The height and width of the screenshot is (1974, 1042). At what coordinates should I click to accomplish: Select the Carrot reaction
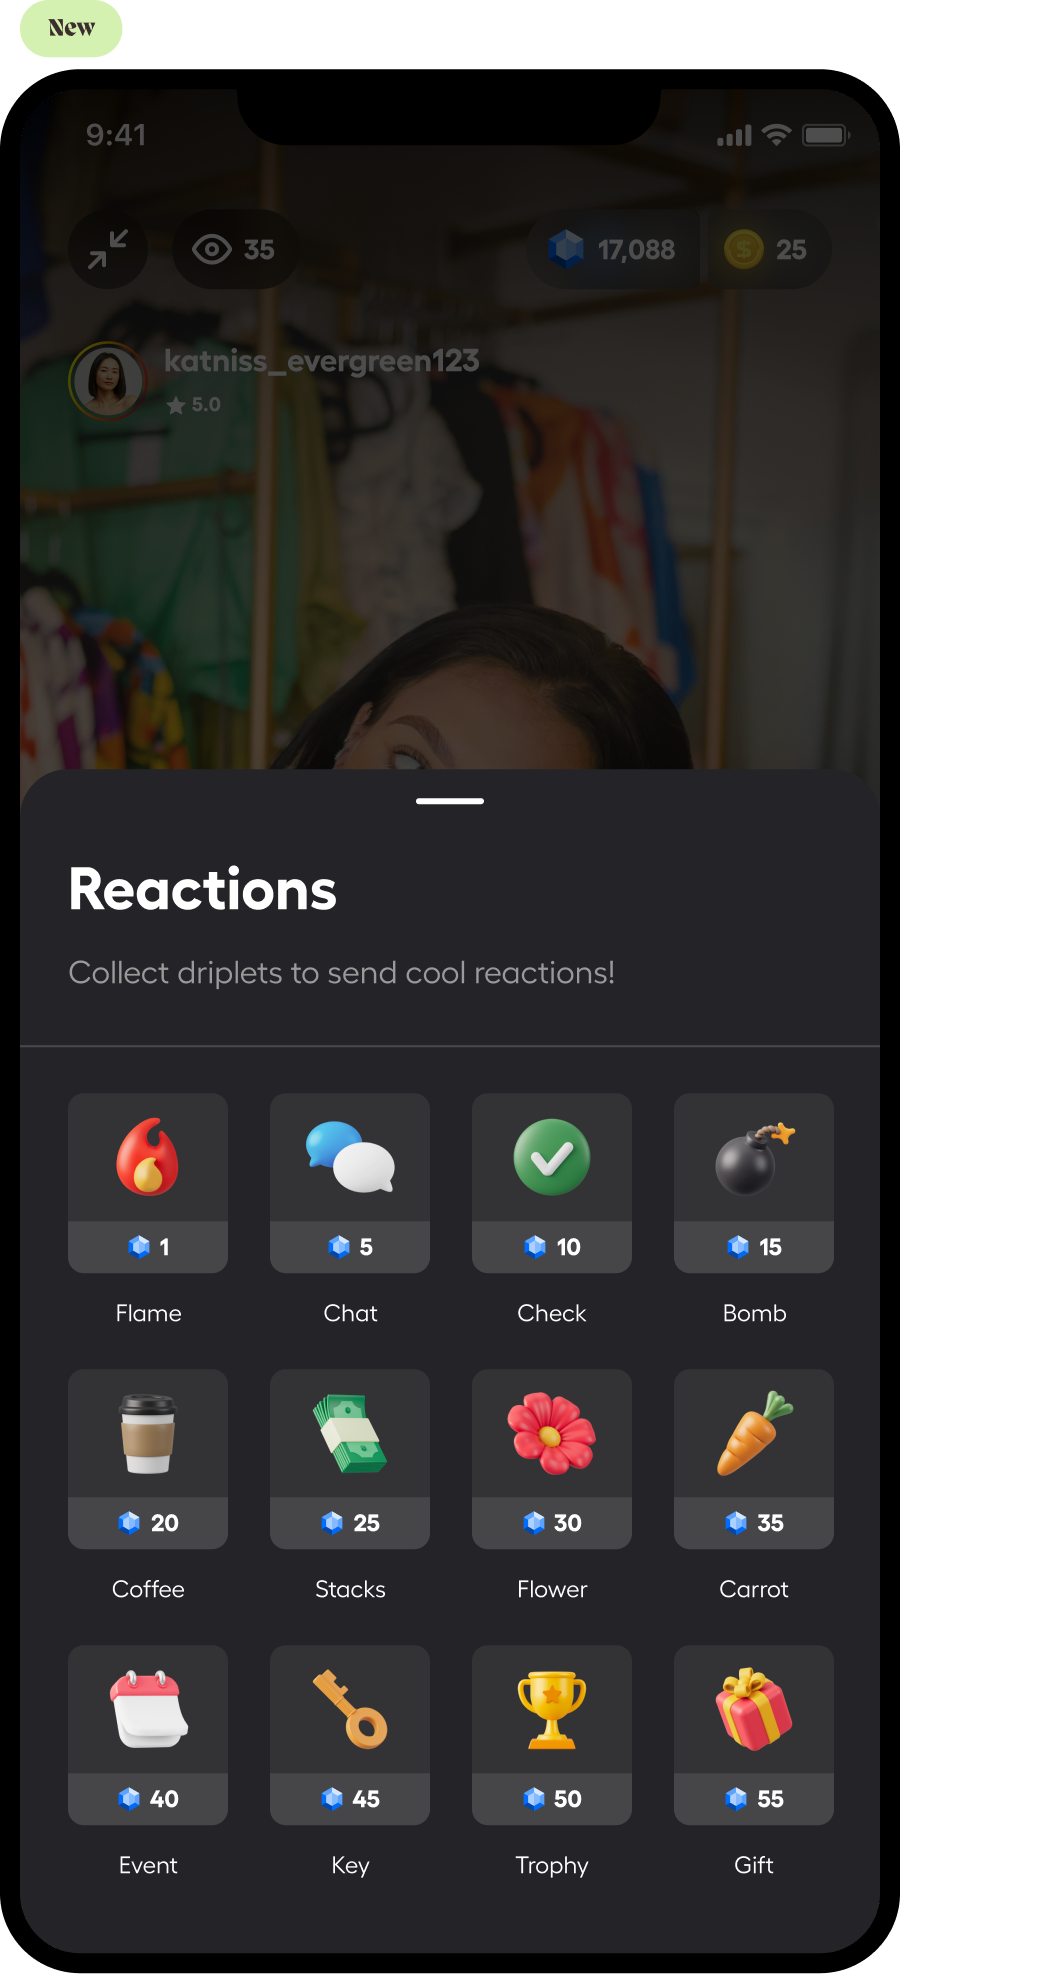point(754,1458)
